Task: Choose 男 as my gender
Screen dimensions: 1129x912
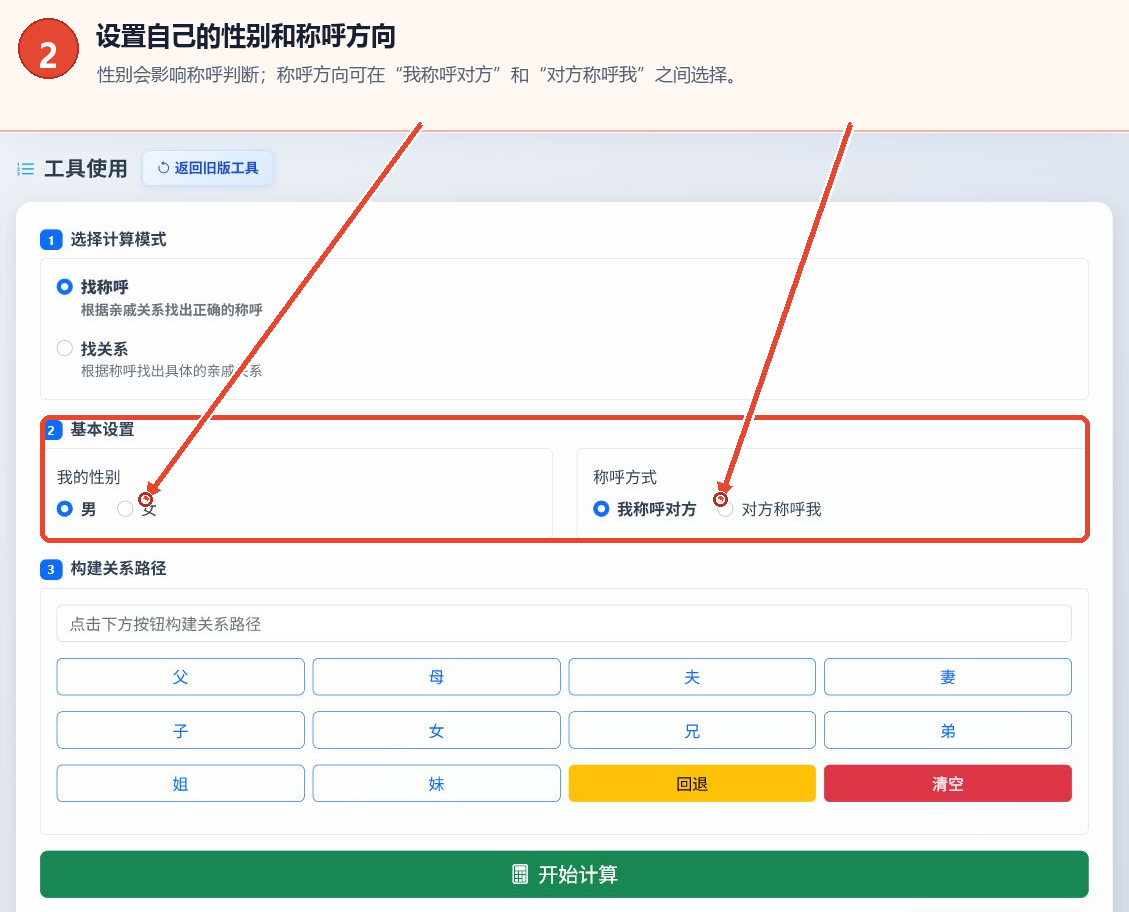Action: click(x=65, y=509)
